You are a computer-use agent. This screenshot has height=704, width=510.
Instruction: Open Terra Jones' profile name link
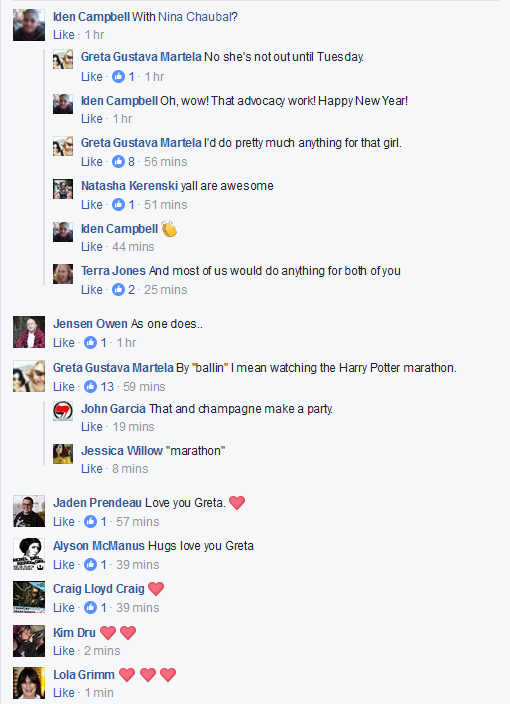pos(113,271)
